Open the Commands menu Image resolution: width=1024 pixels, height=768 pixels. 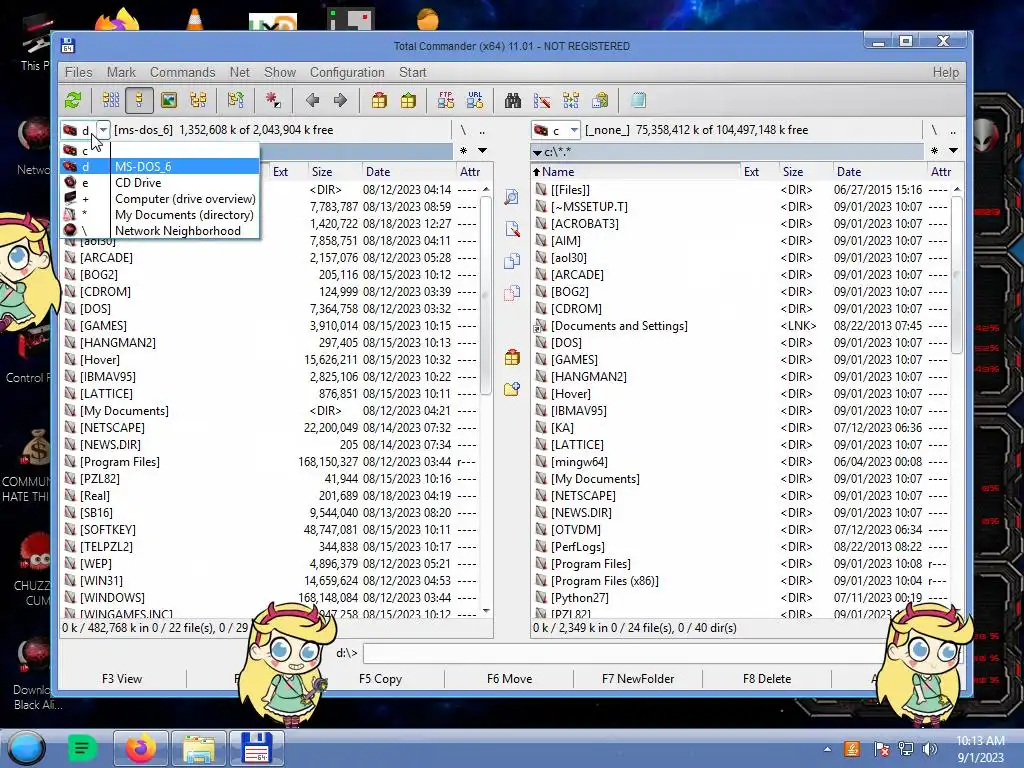pyautogui.click(x=182, y=72)
